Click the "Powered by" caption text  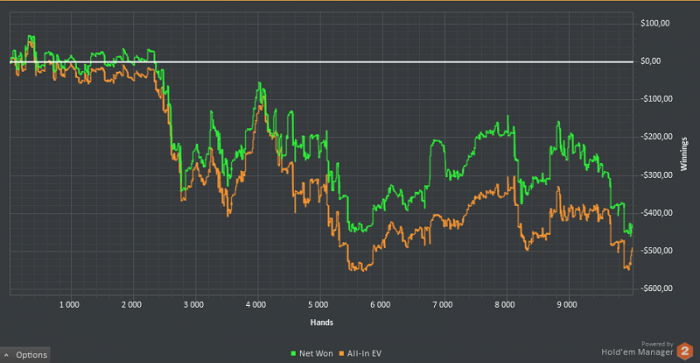[657, 344]
